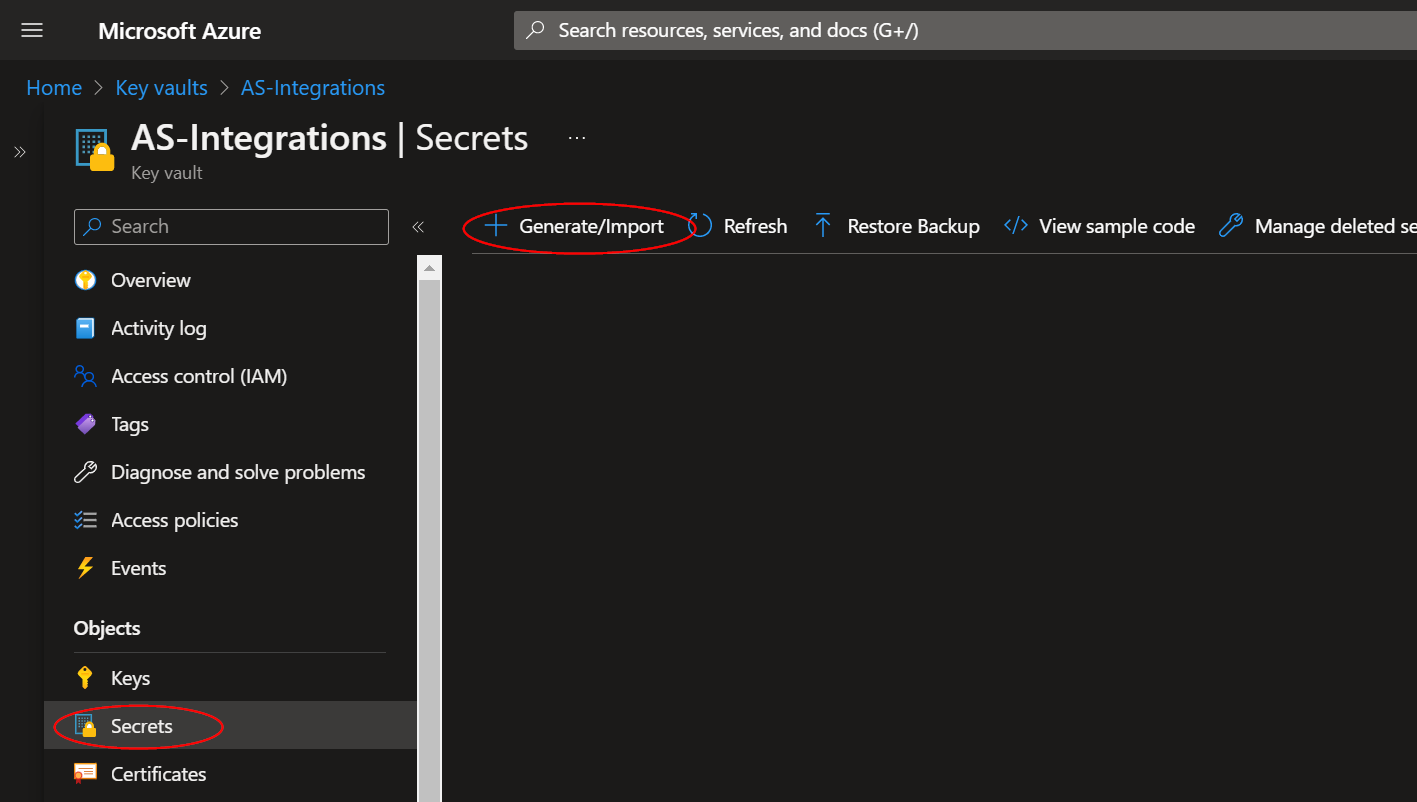Click the Key vault resource icon
The width and height of the screenshot is (1417, 802).
coord(95,150)
